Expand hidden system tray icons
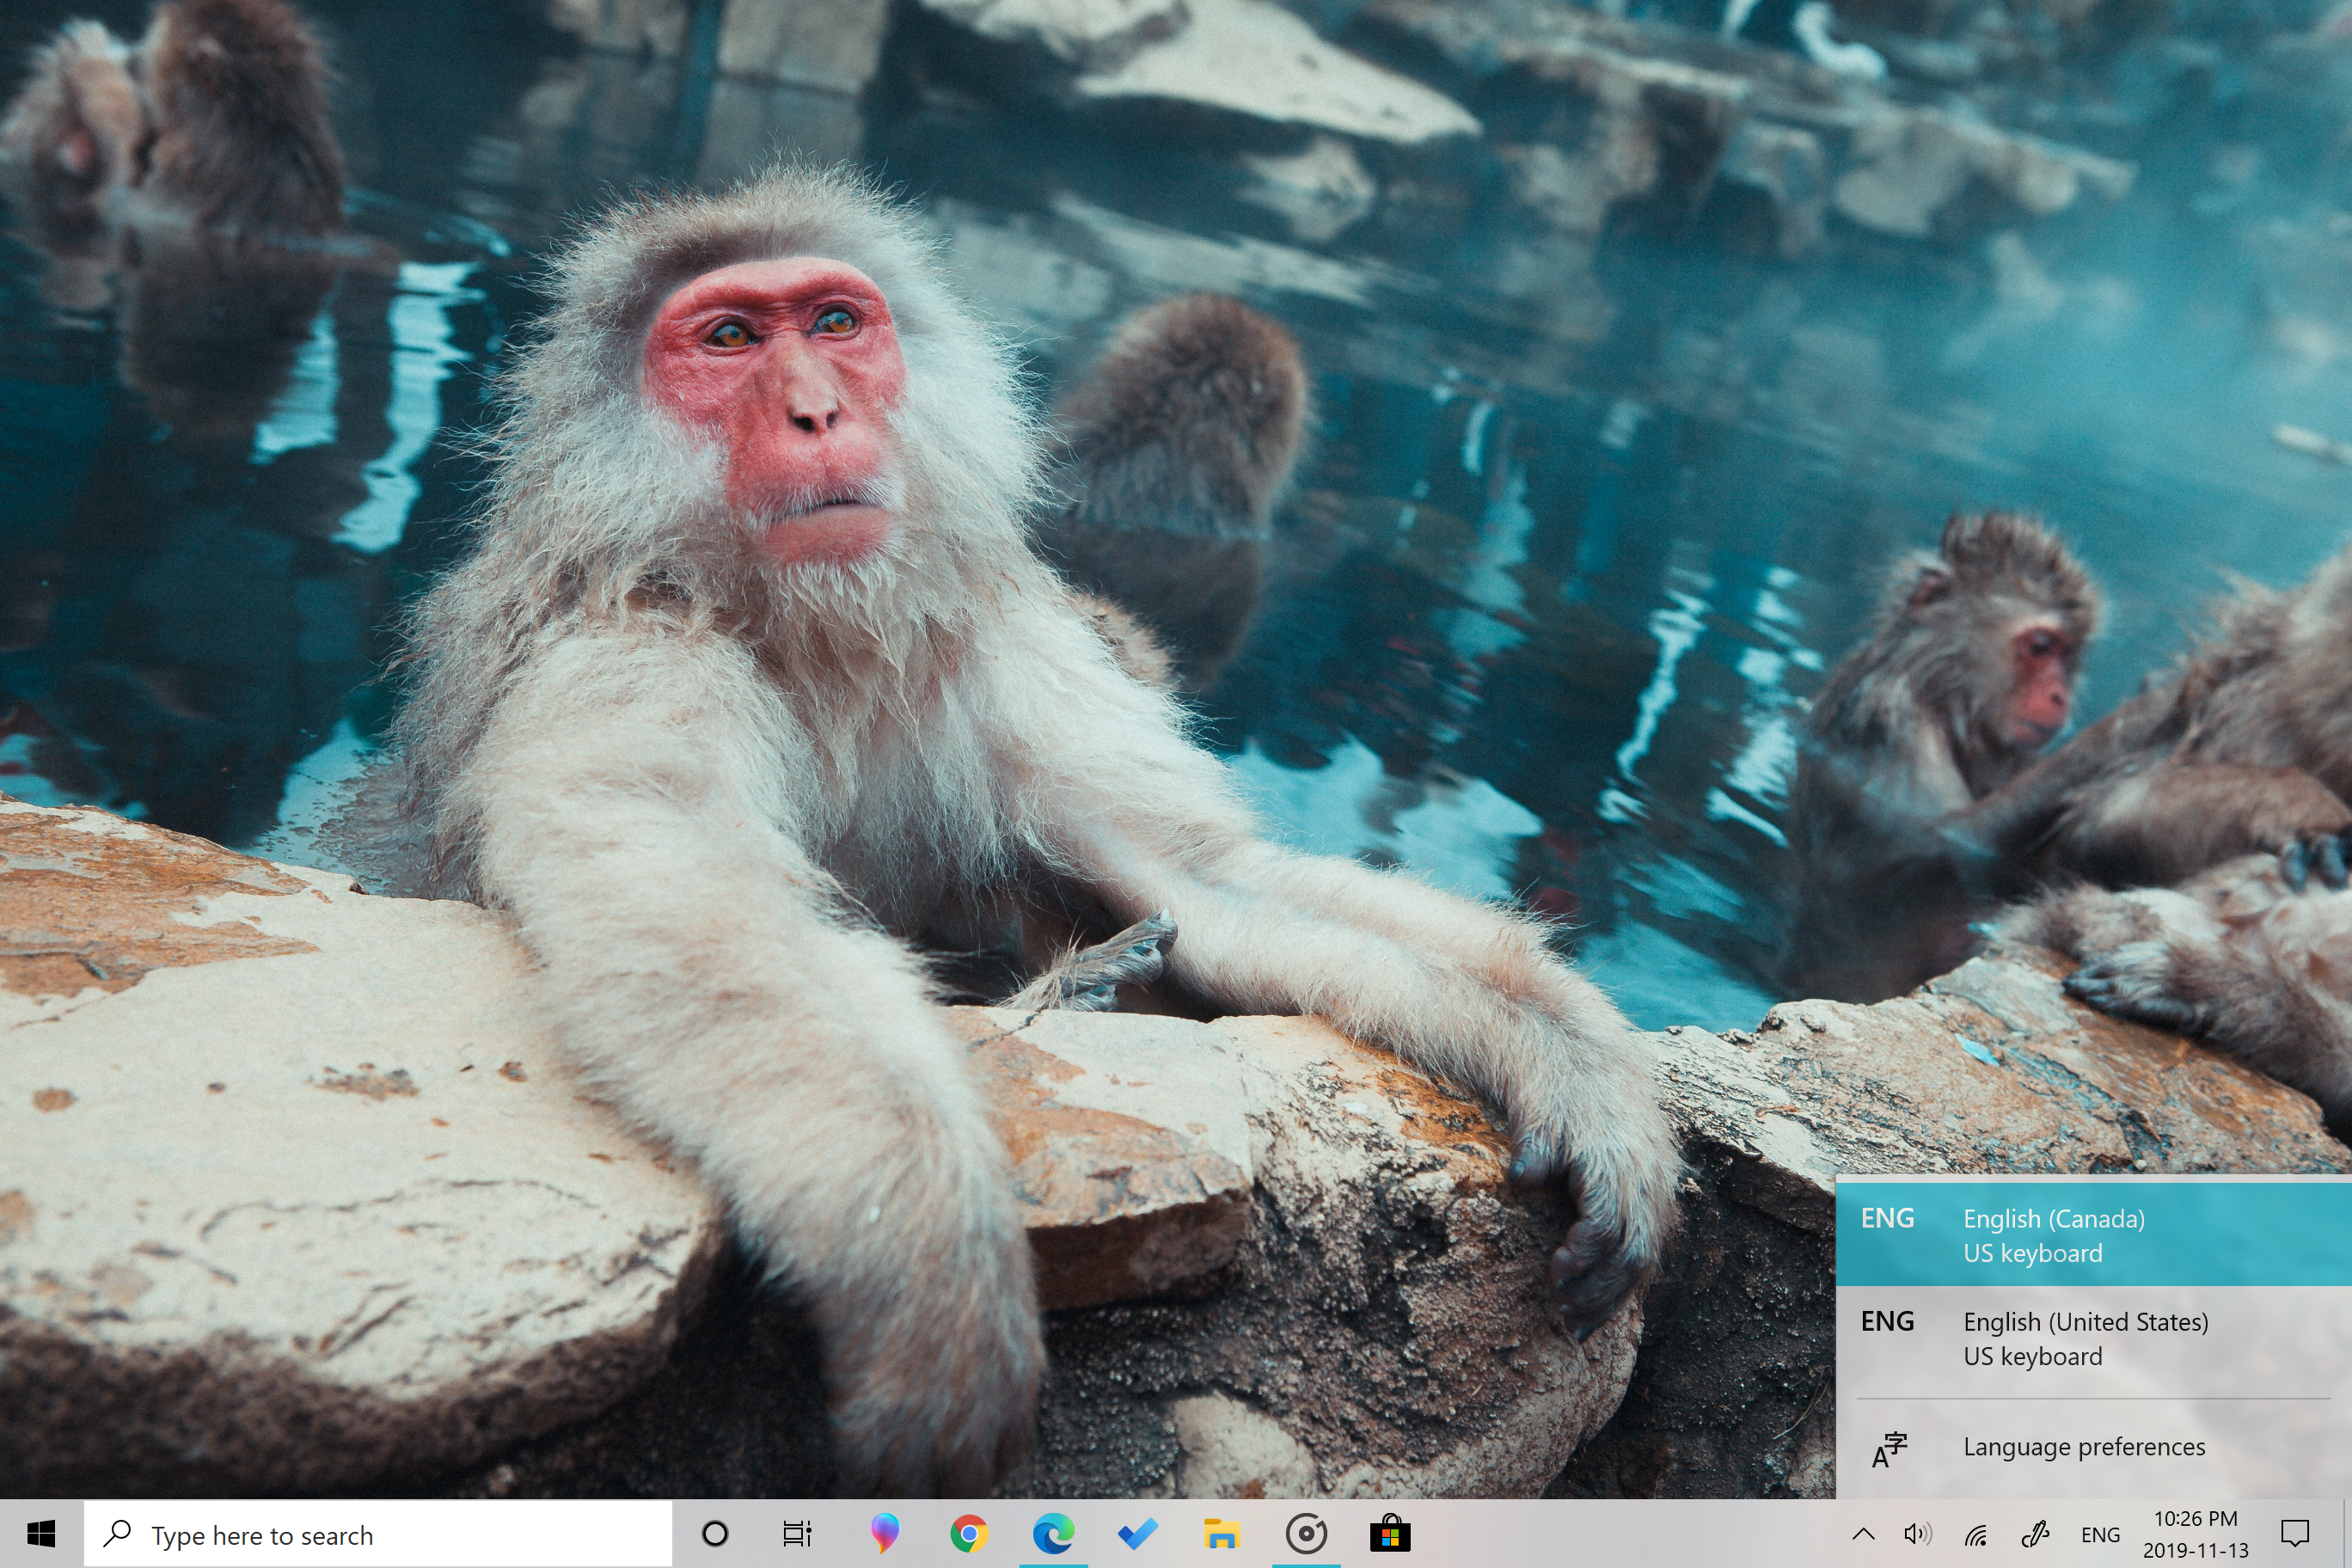This screenshot has width=2352, height=1568. tap(1863, 1534)
